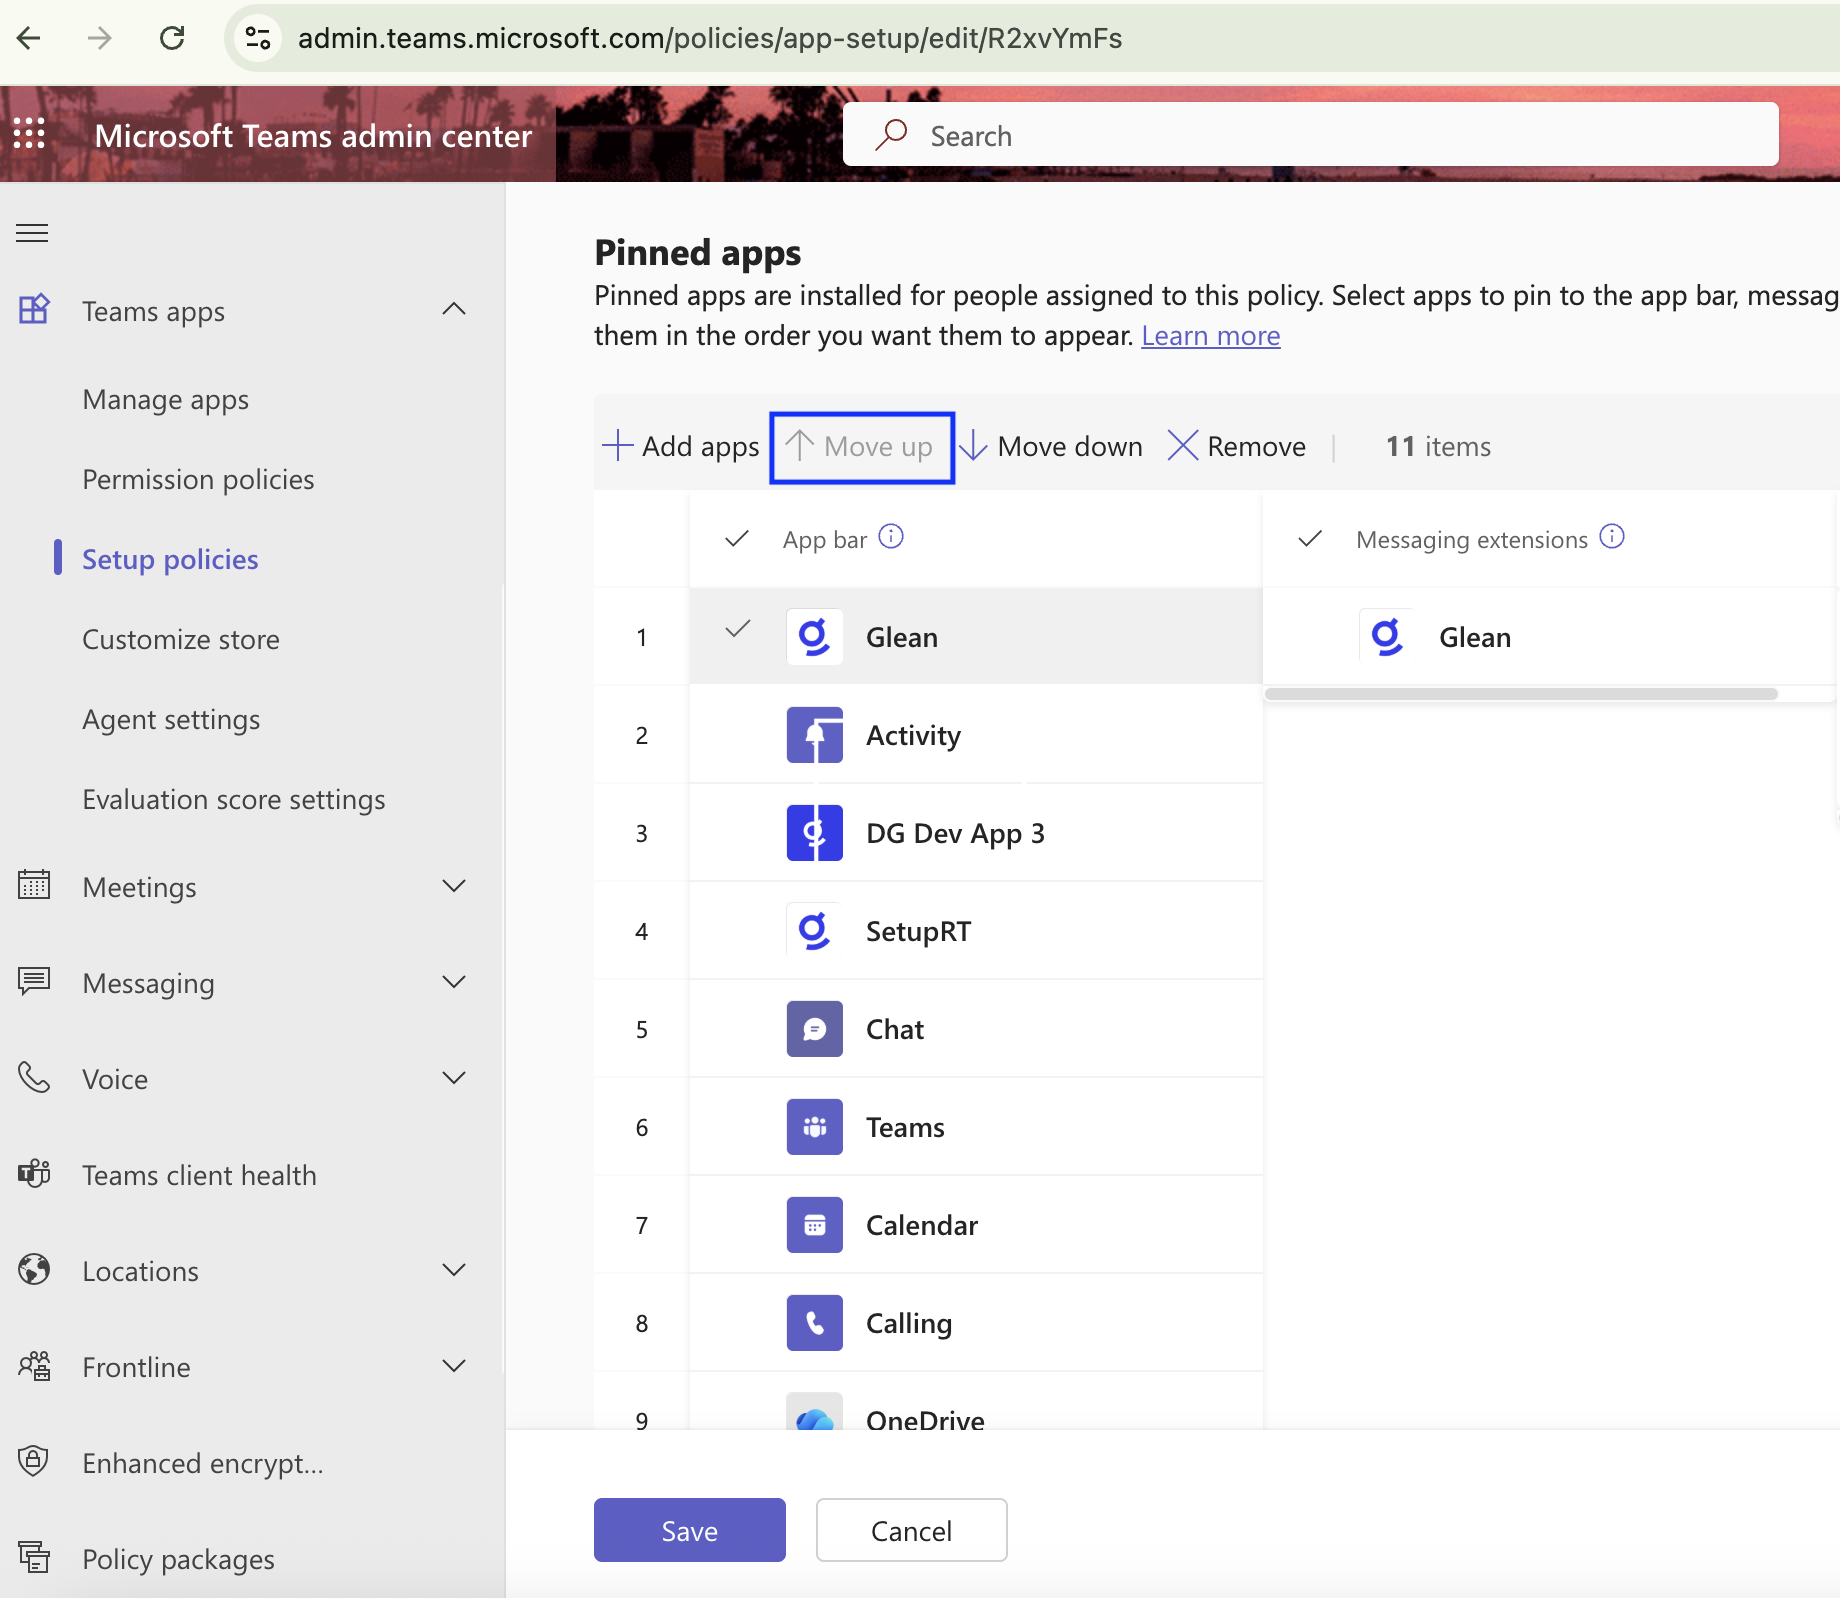Click the Calling phone app icon
The height and width of the screenshot is (1598, 1840).
point(814,1323)
